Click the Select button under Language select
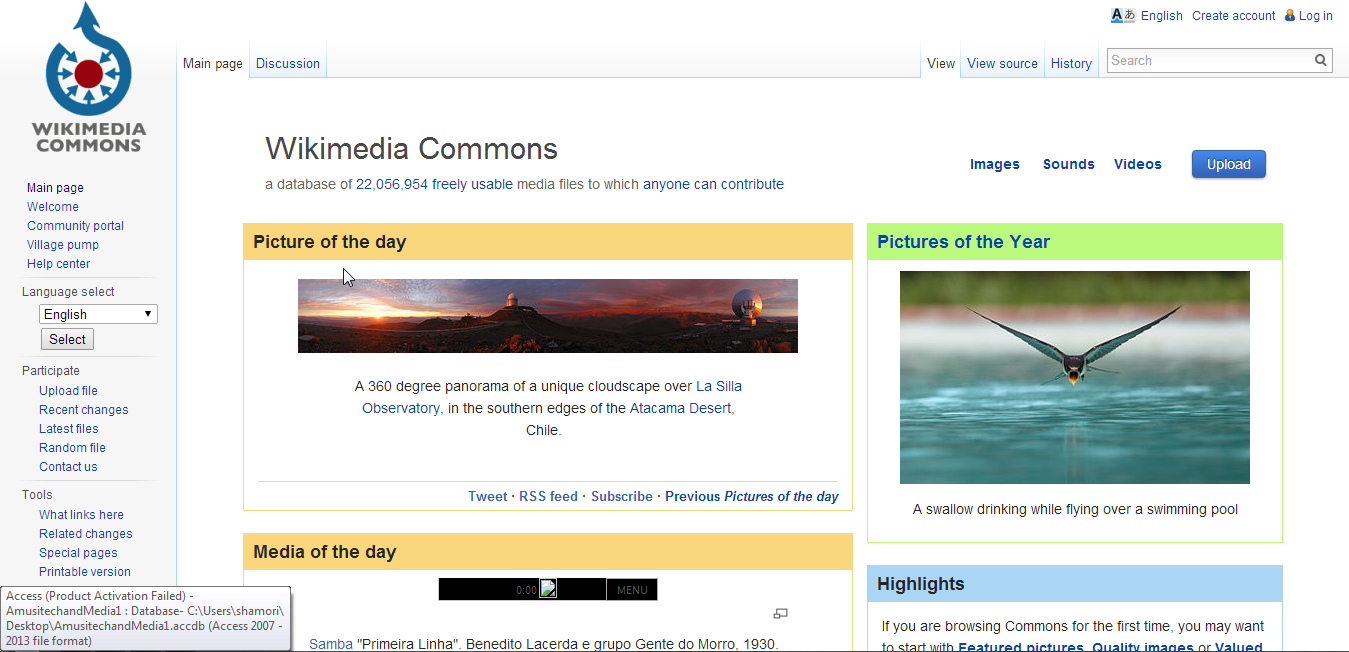Image resolution: width=1349 pixels, height=652 pixels. click(67, 339)
